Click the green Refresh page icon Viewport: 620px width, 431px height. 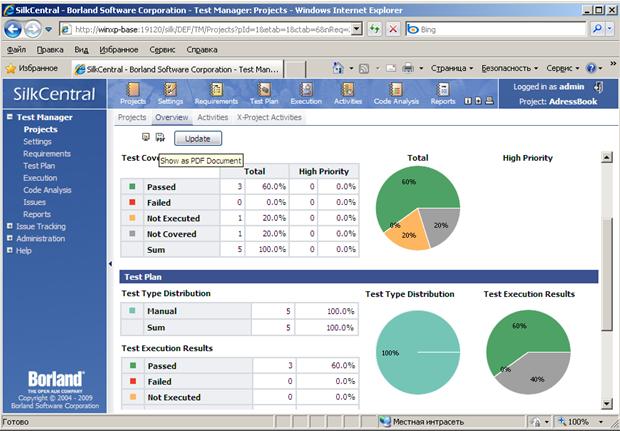point(374,29)
